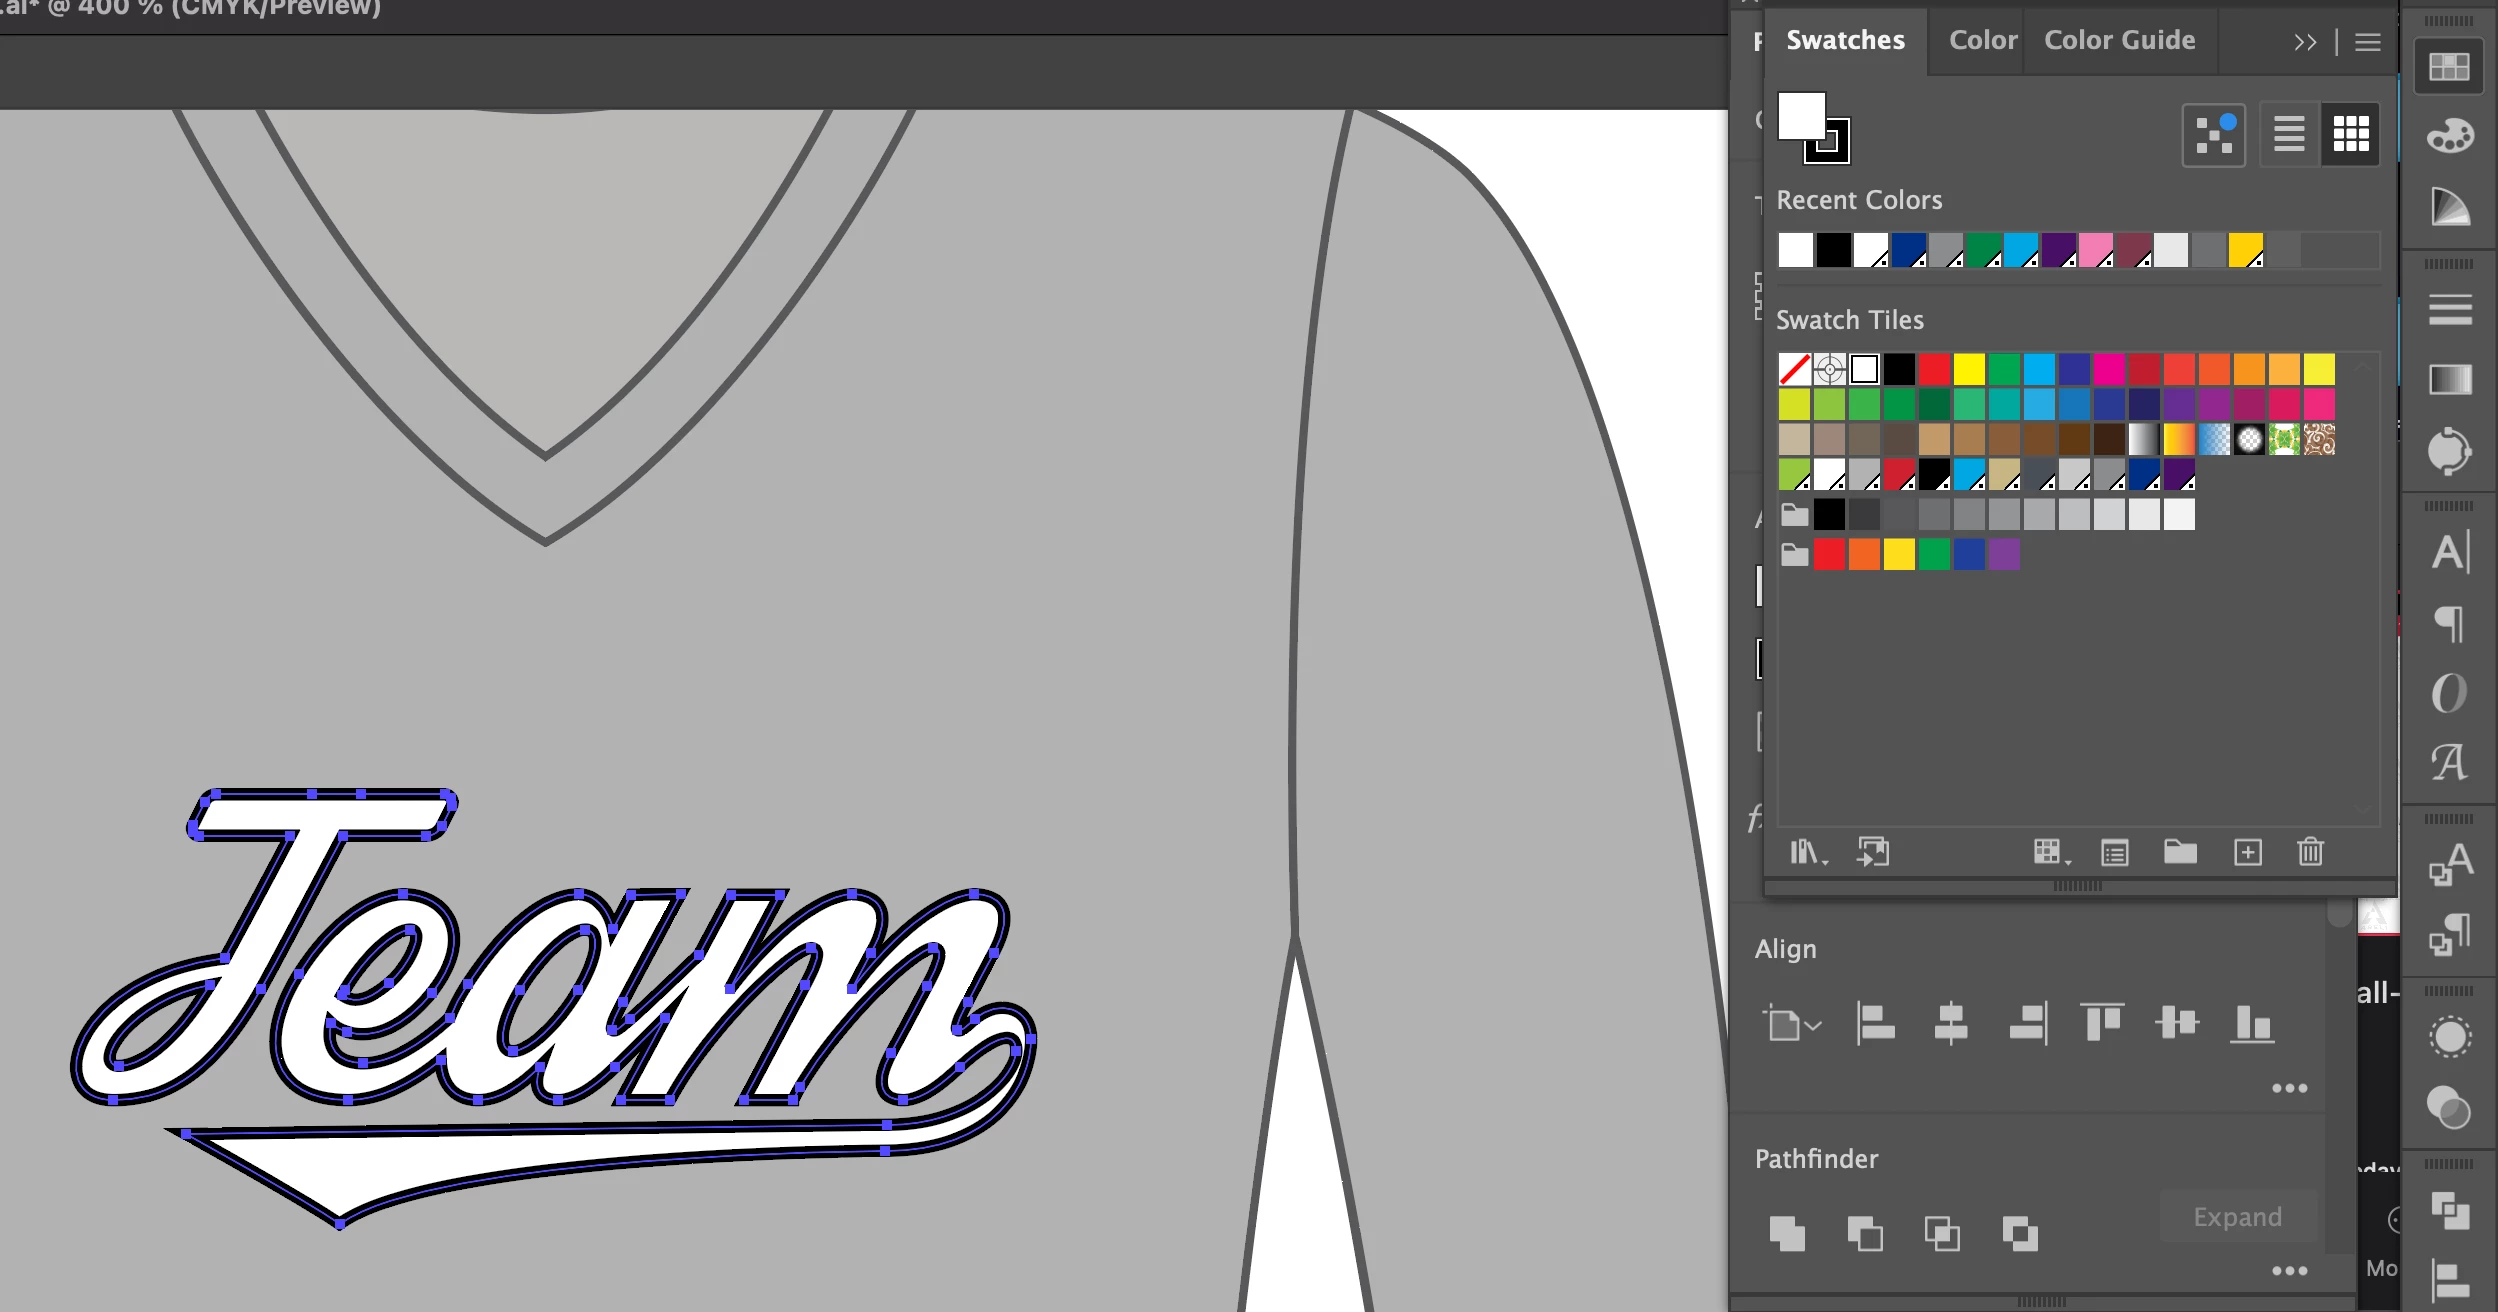Click the Pathfinder Unite shape icon
Image resolution: width=2498 pixels, height=1312 pixels.
(x=1787, y=1233)
